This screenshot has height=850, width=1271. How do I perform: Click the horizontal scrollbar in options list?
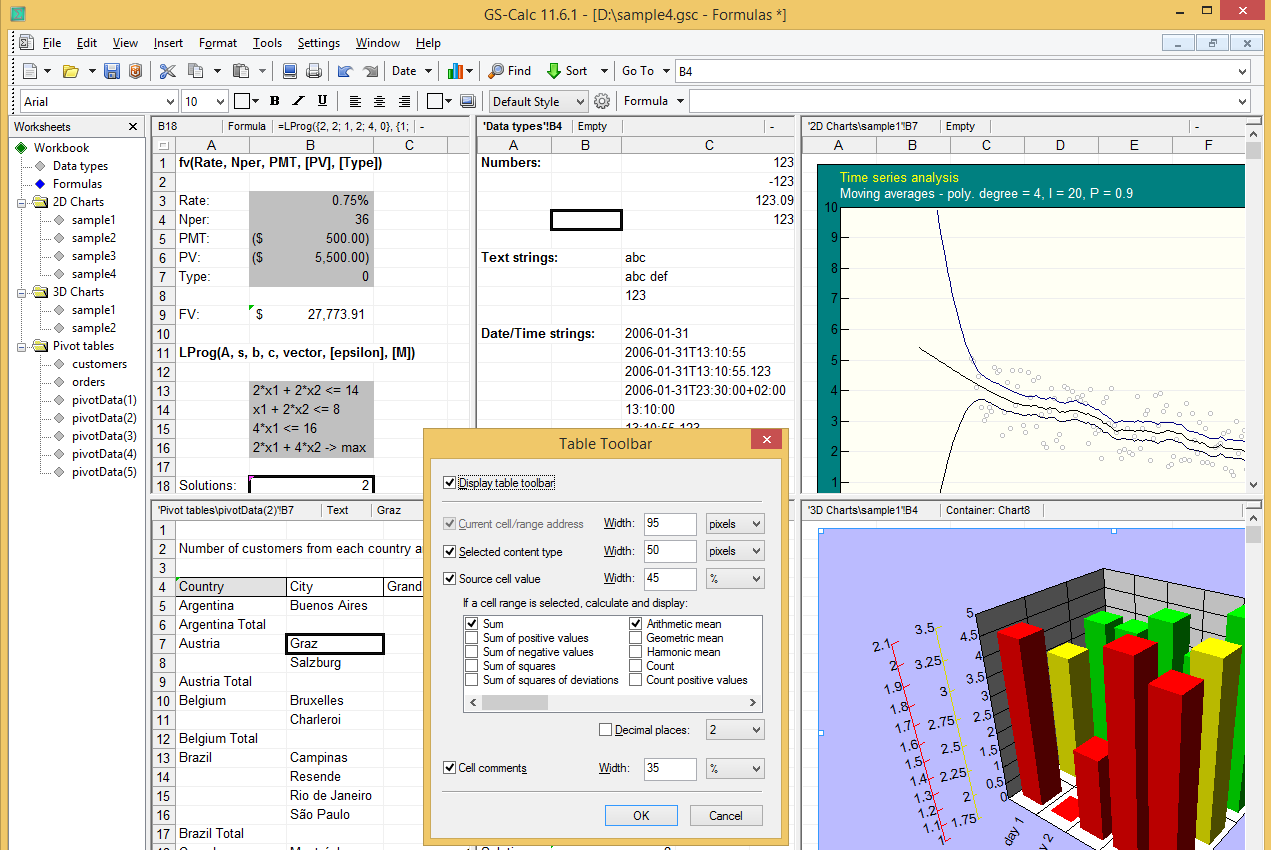[x=614, y=703]
